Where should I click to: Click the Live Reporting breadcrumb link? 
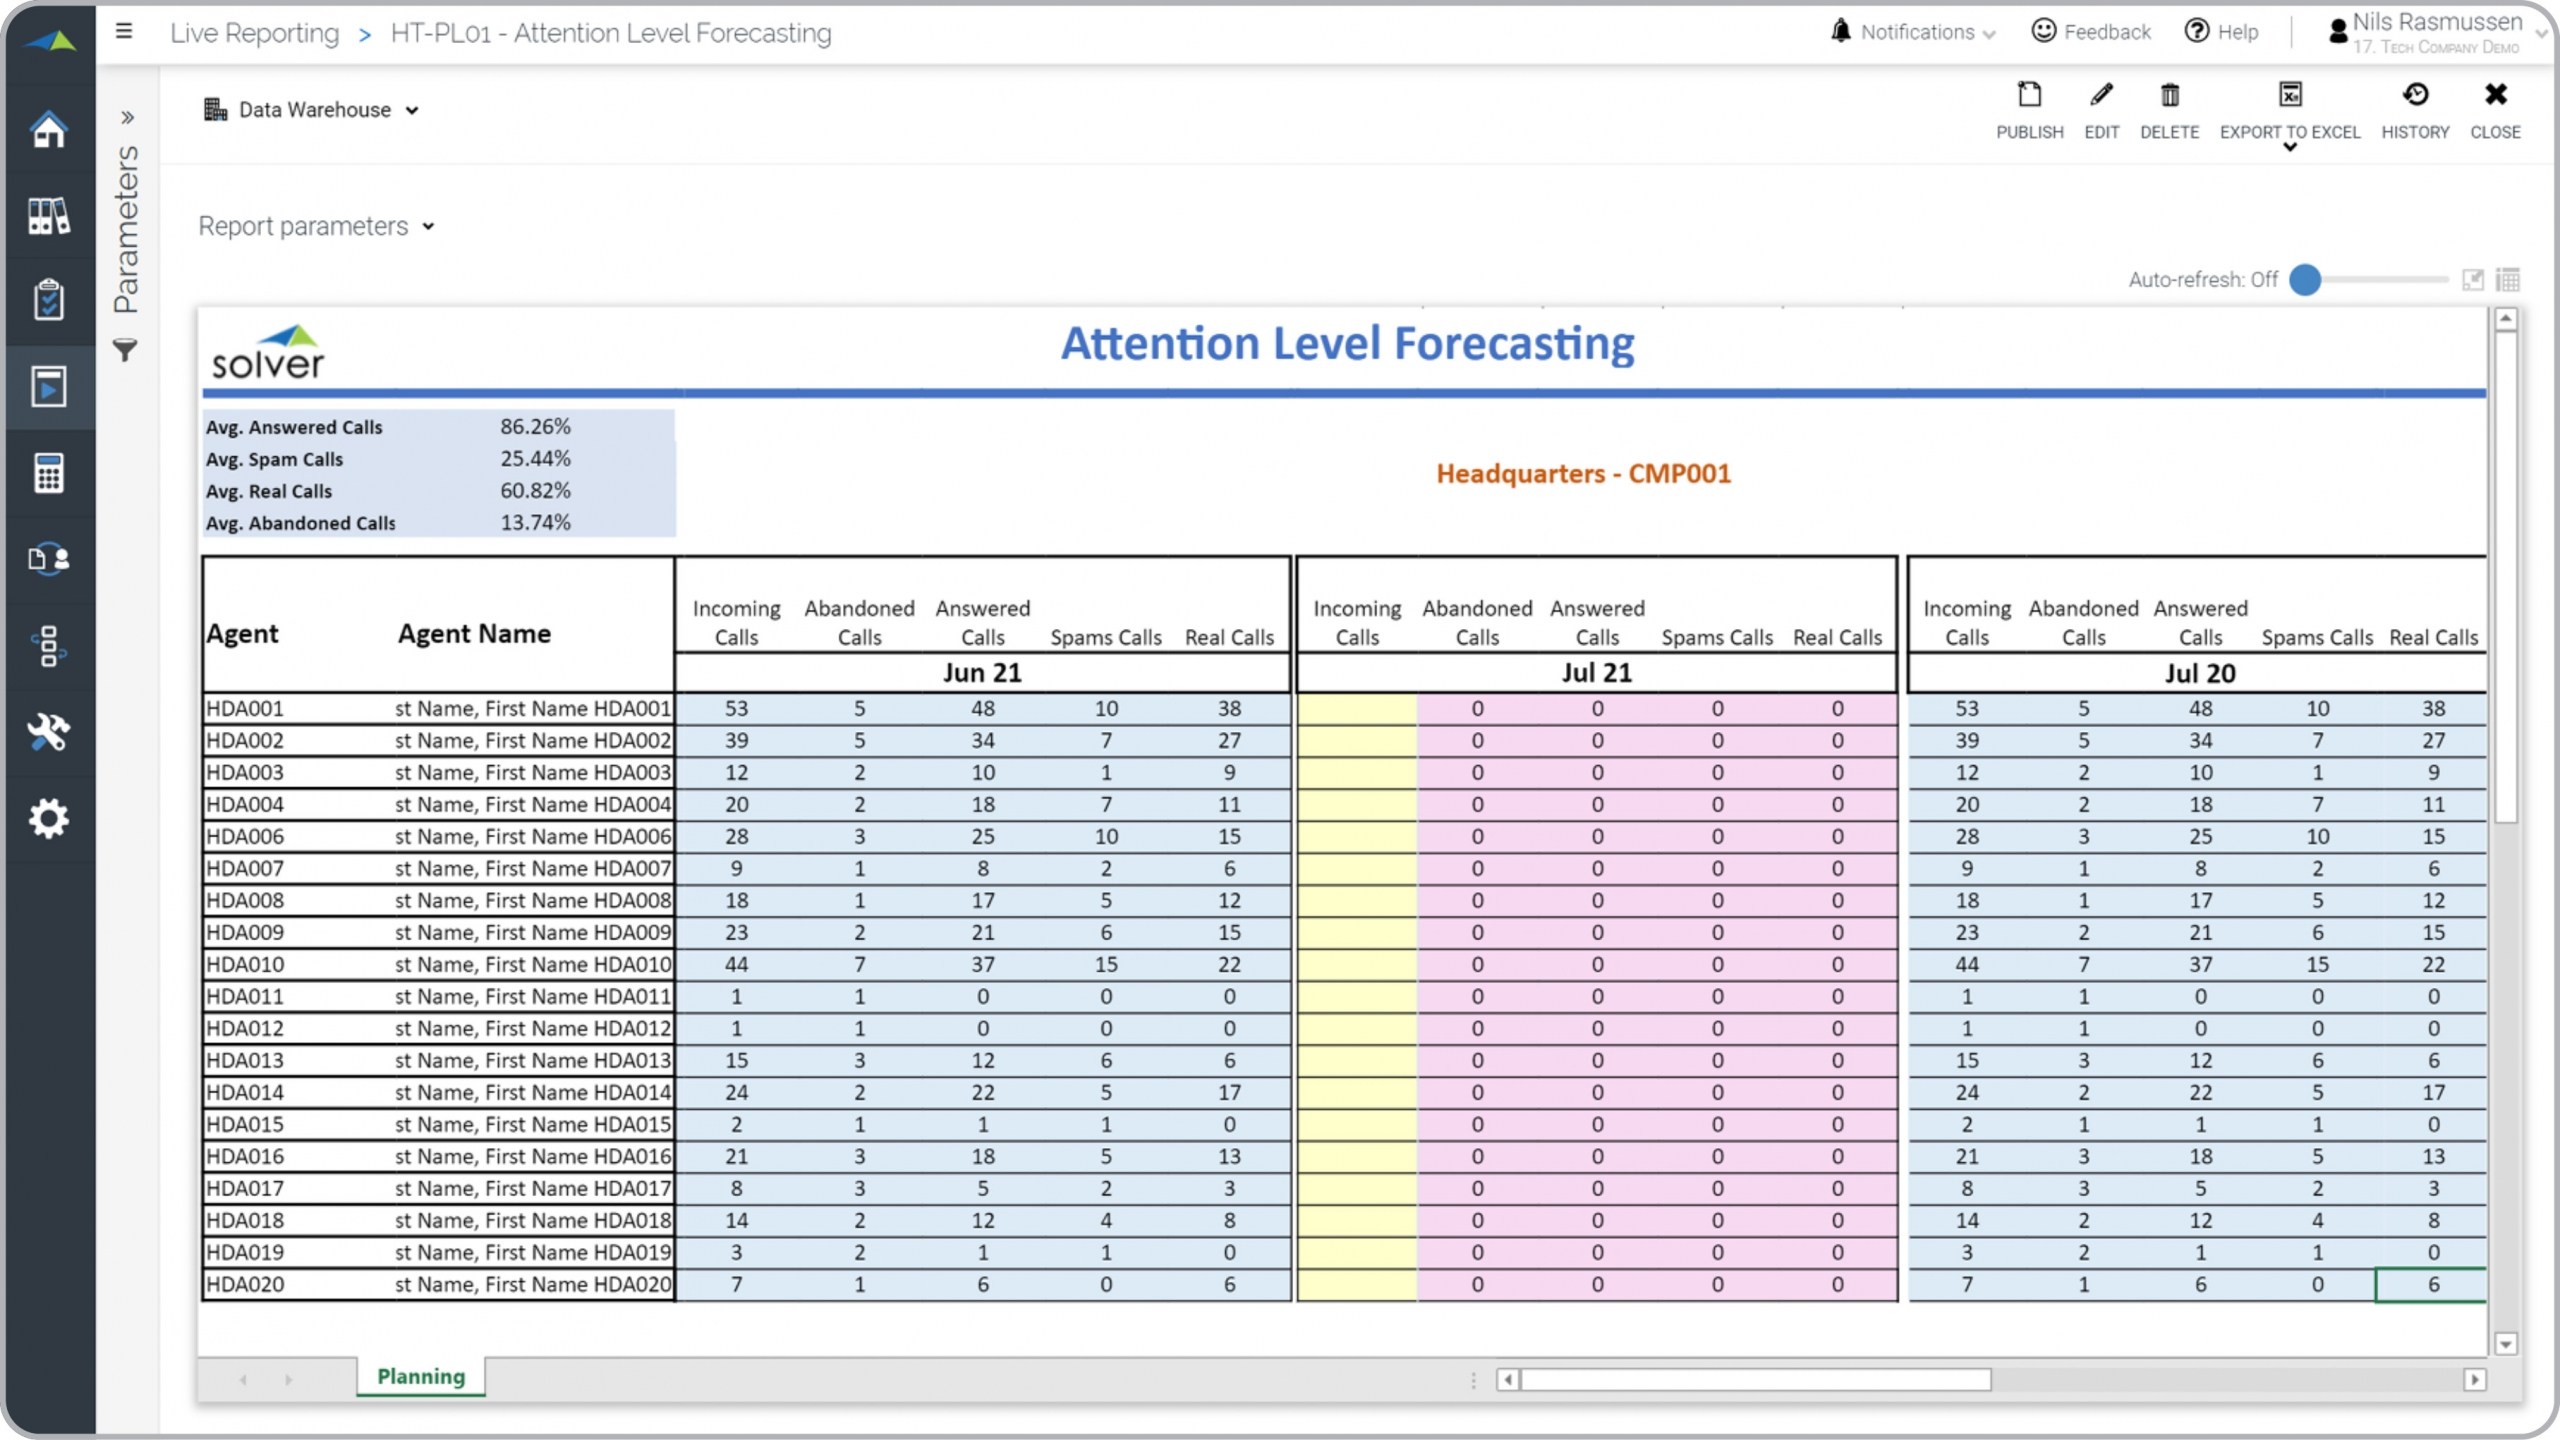[x=254, y=33]
